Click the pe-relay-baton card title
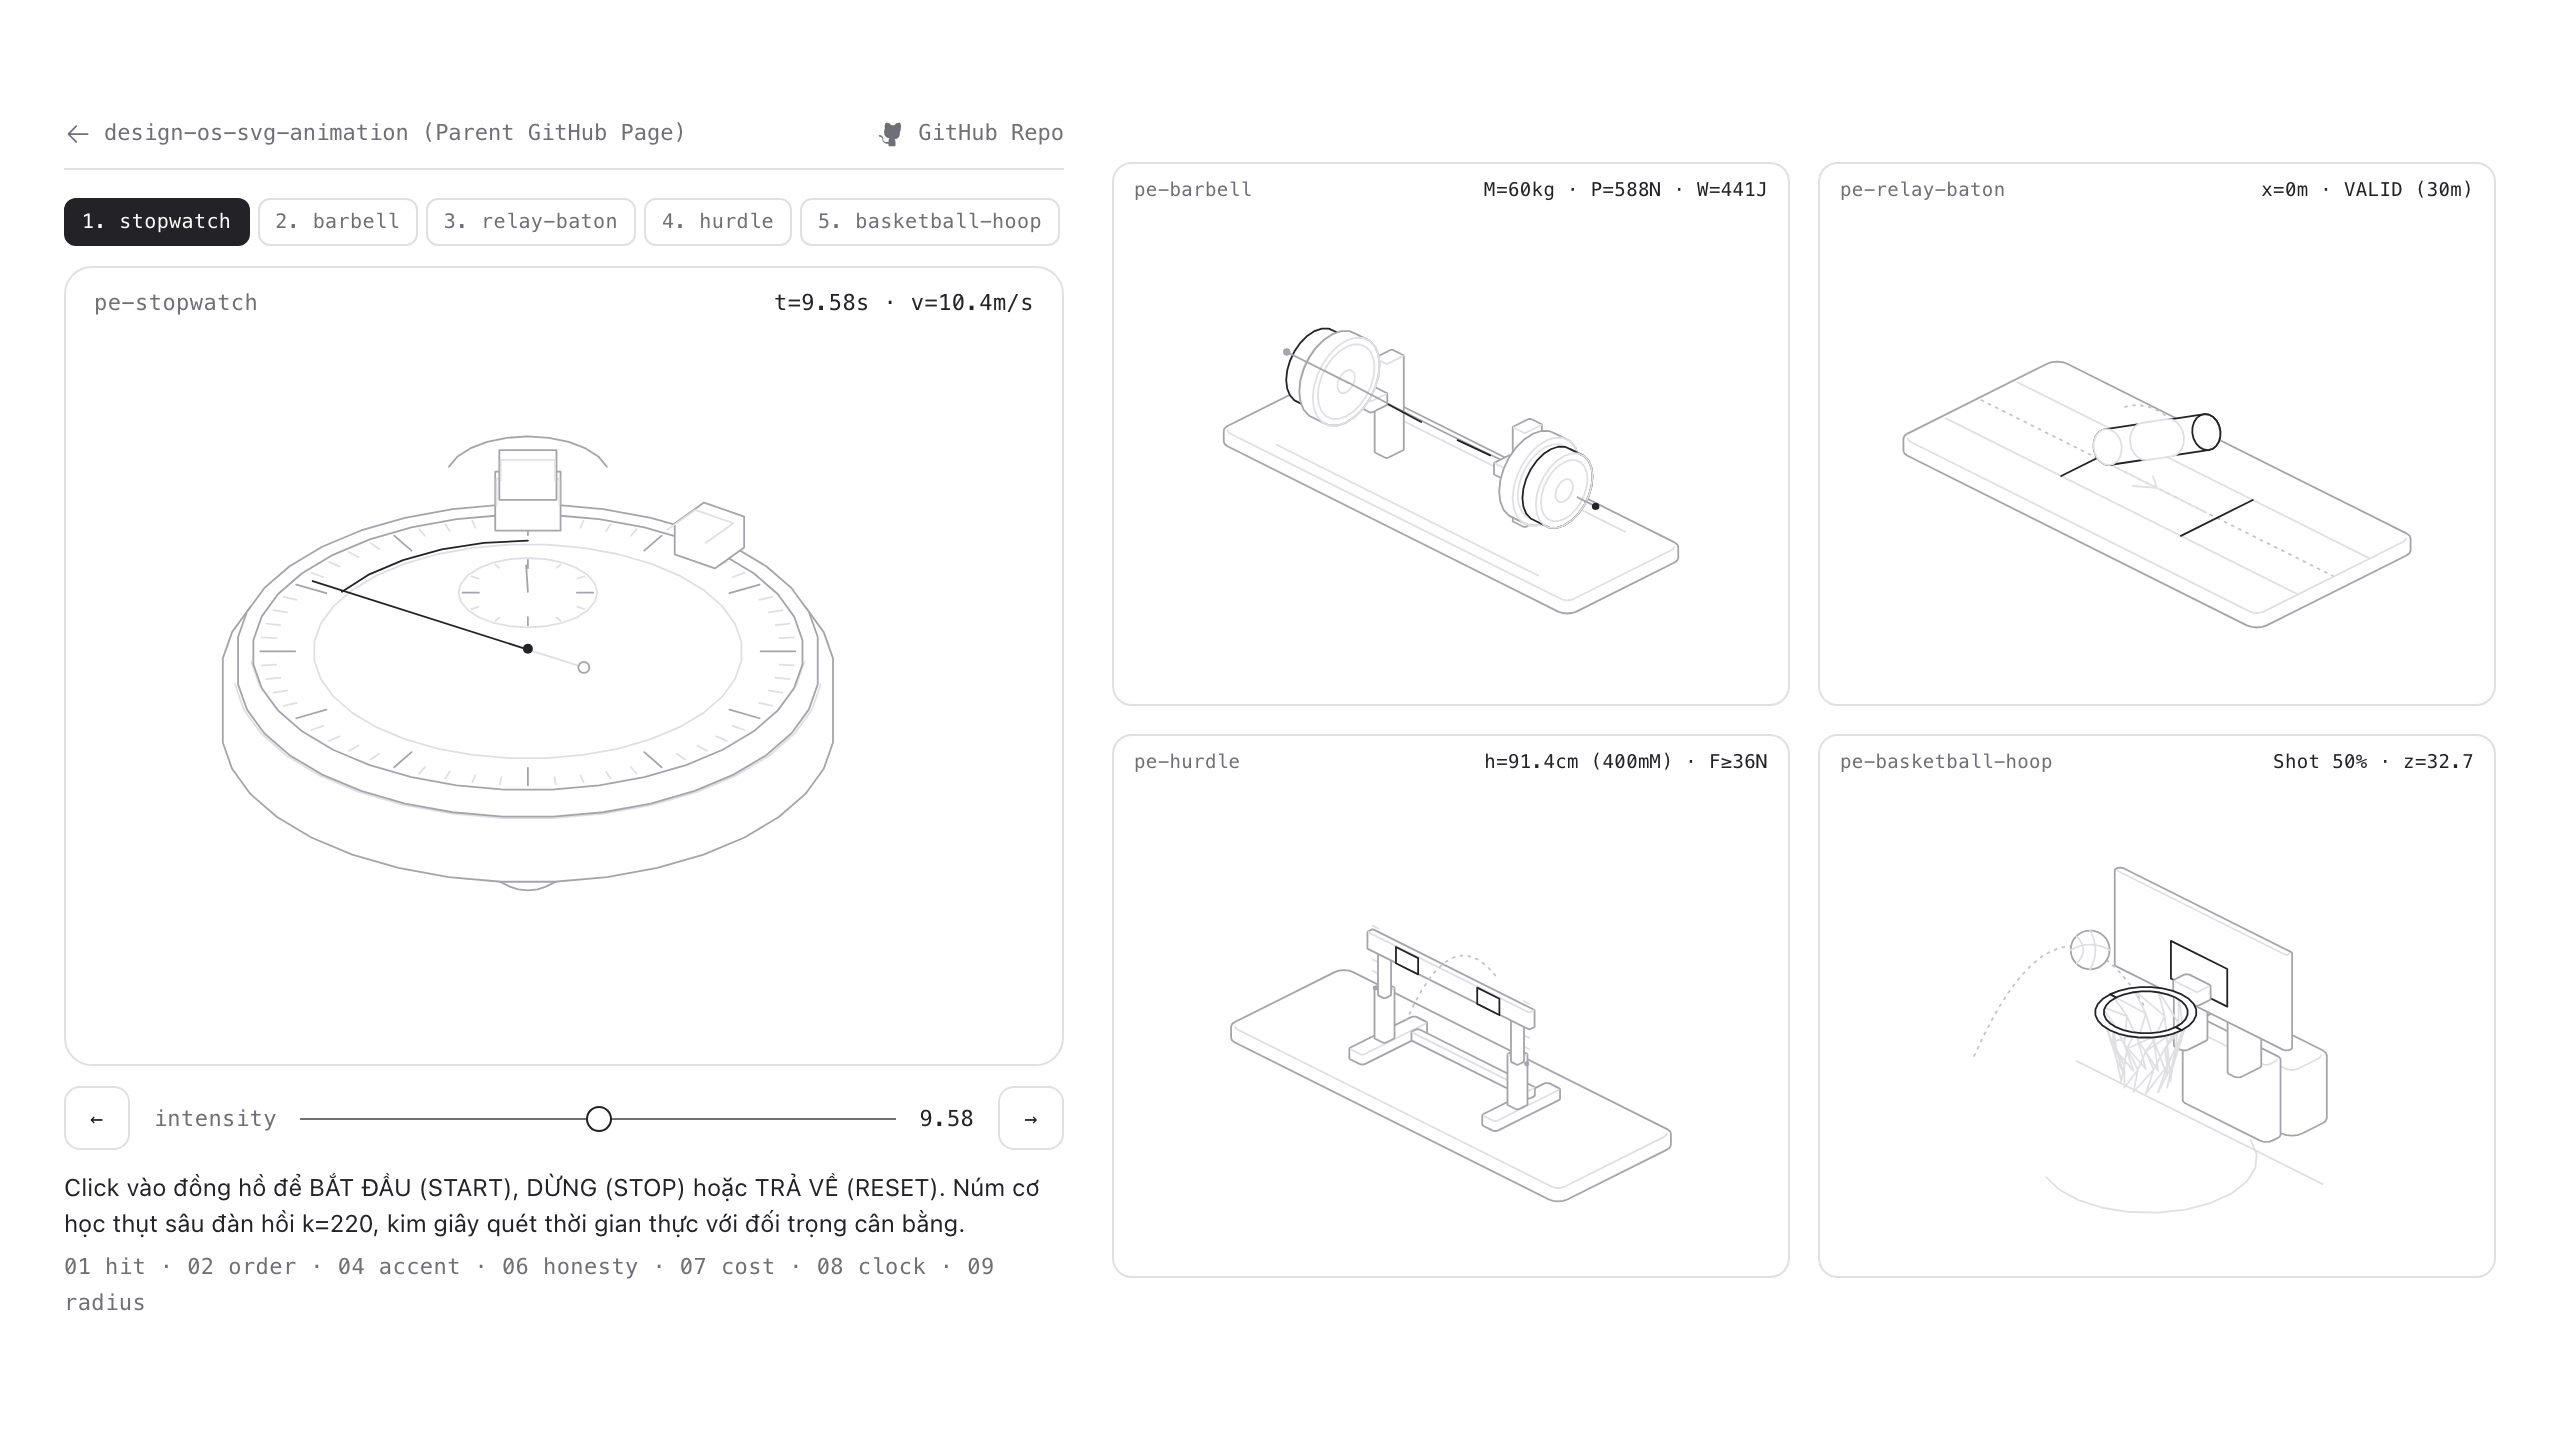 coord(1922,190)
